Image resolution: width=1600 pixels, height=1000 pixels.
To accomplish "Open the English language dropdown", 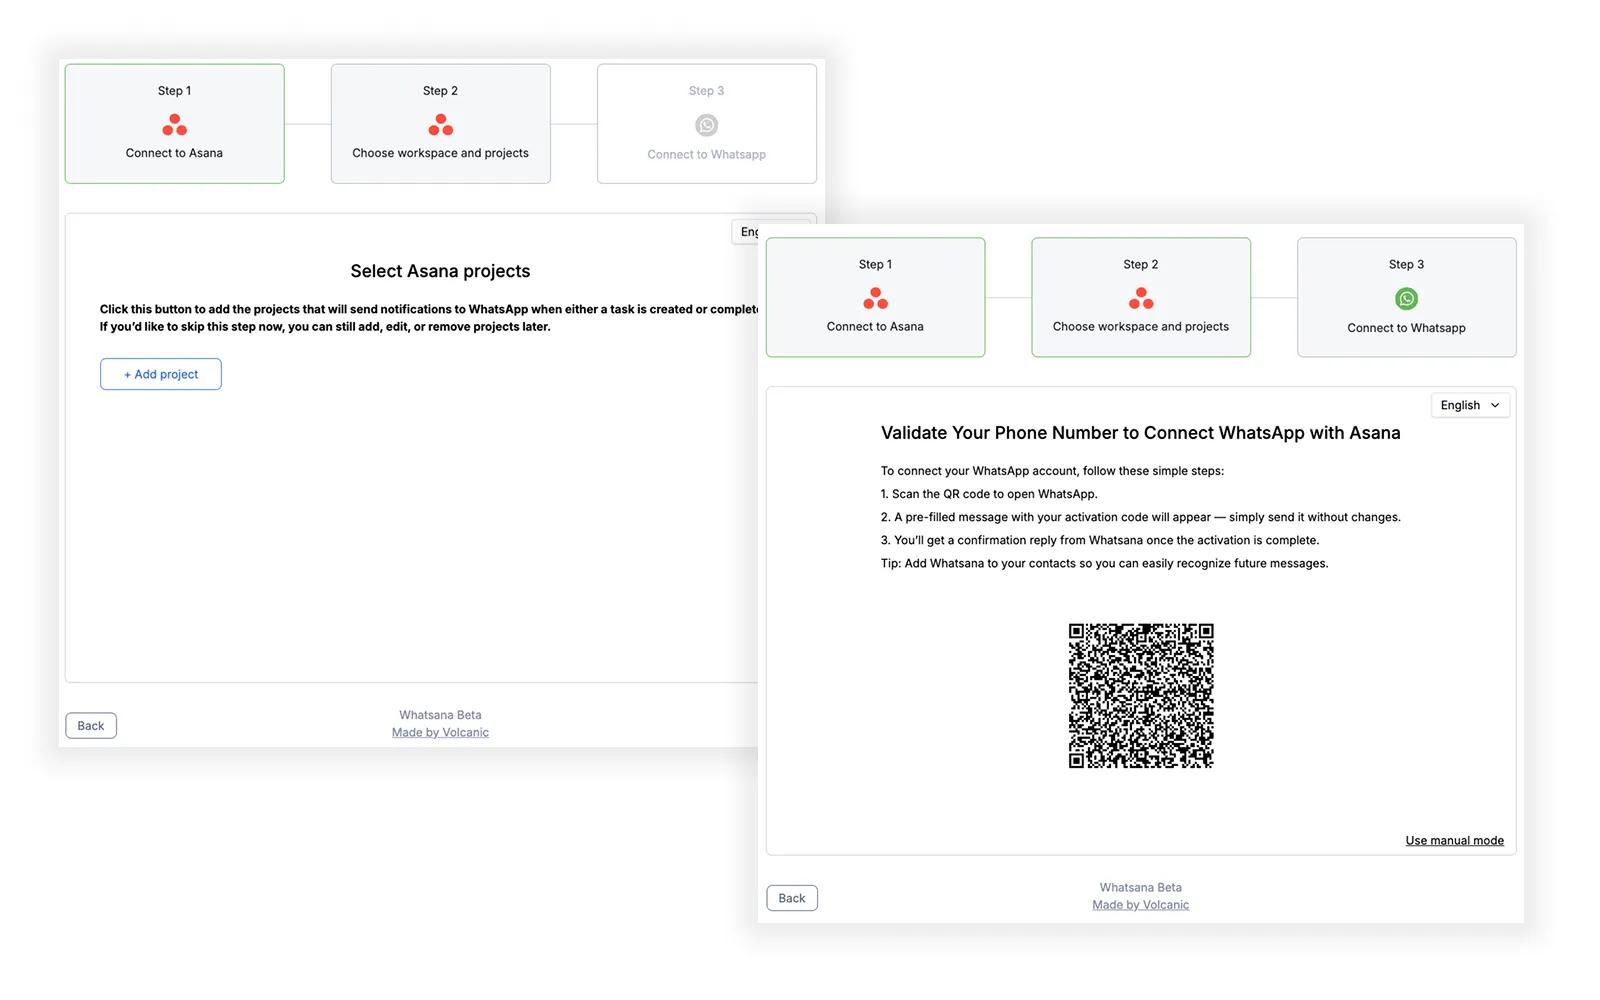I will coord(1469,405).
